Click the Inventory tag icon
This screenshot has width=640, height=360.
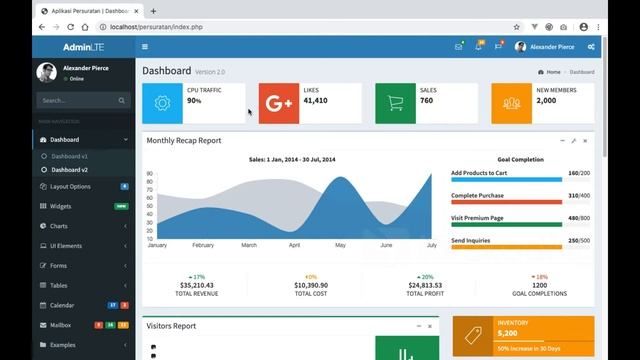(473, 336)
